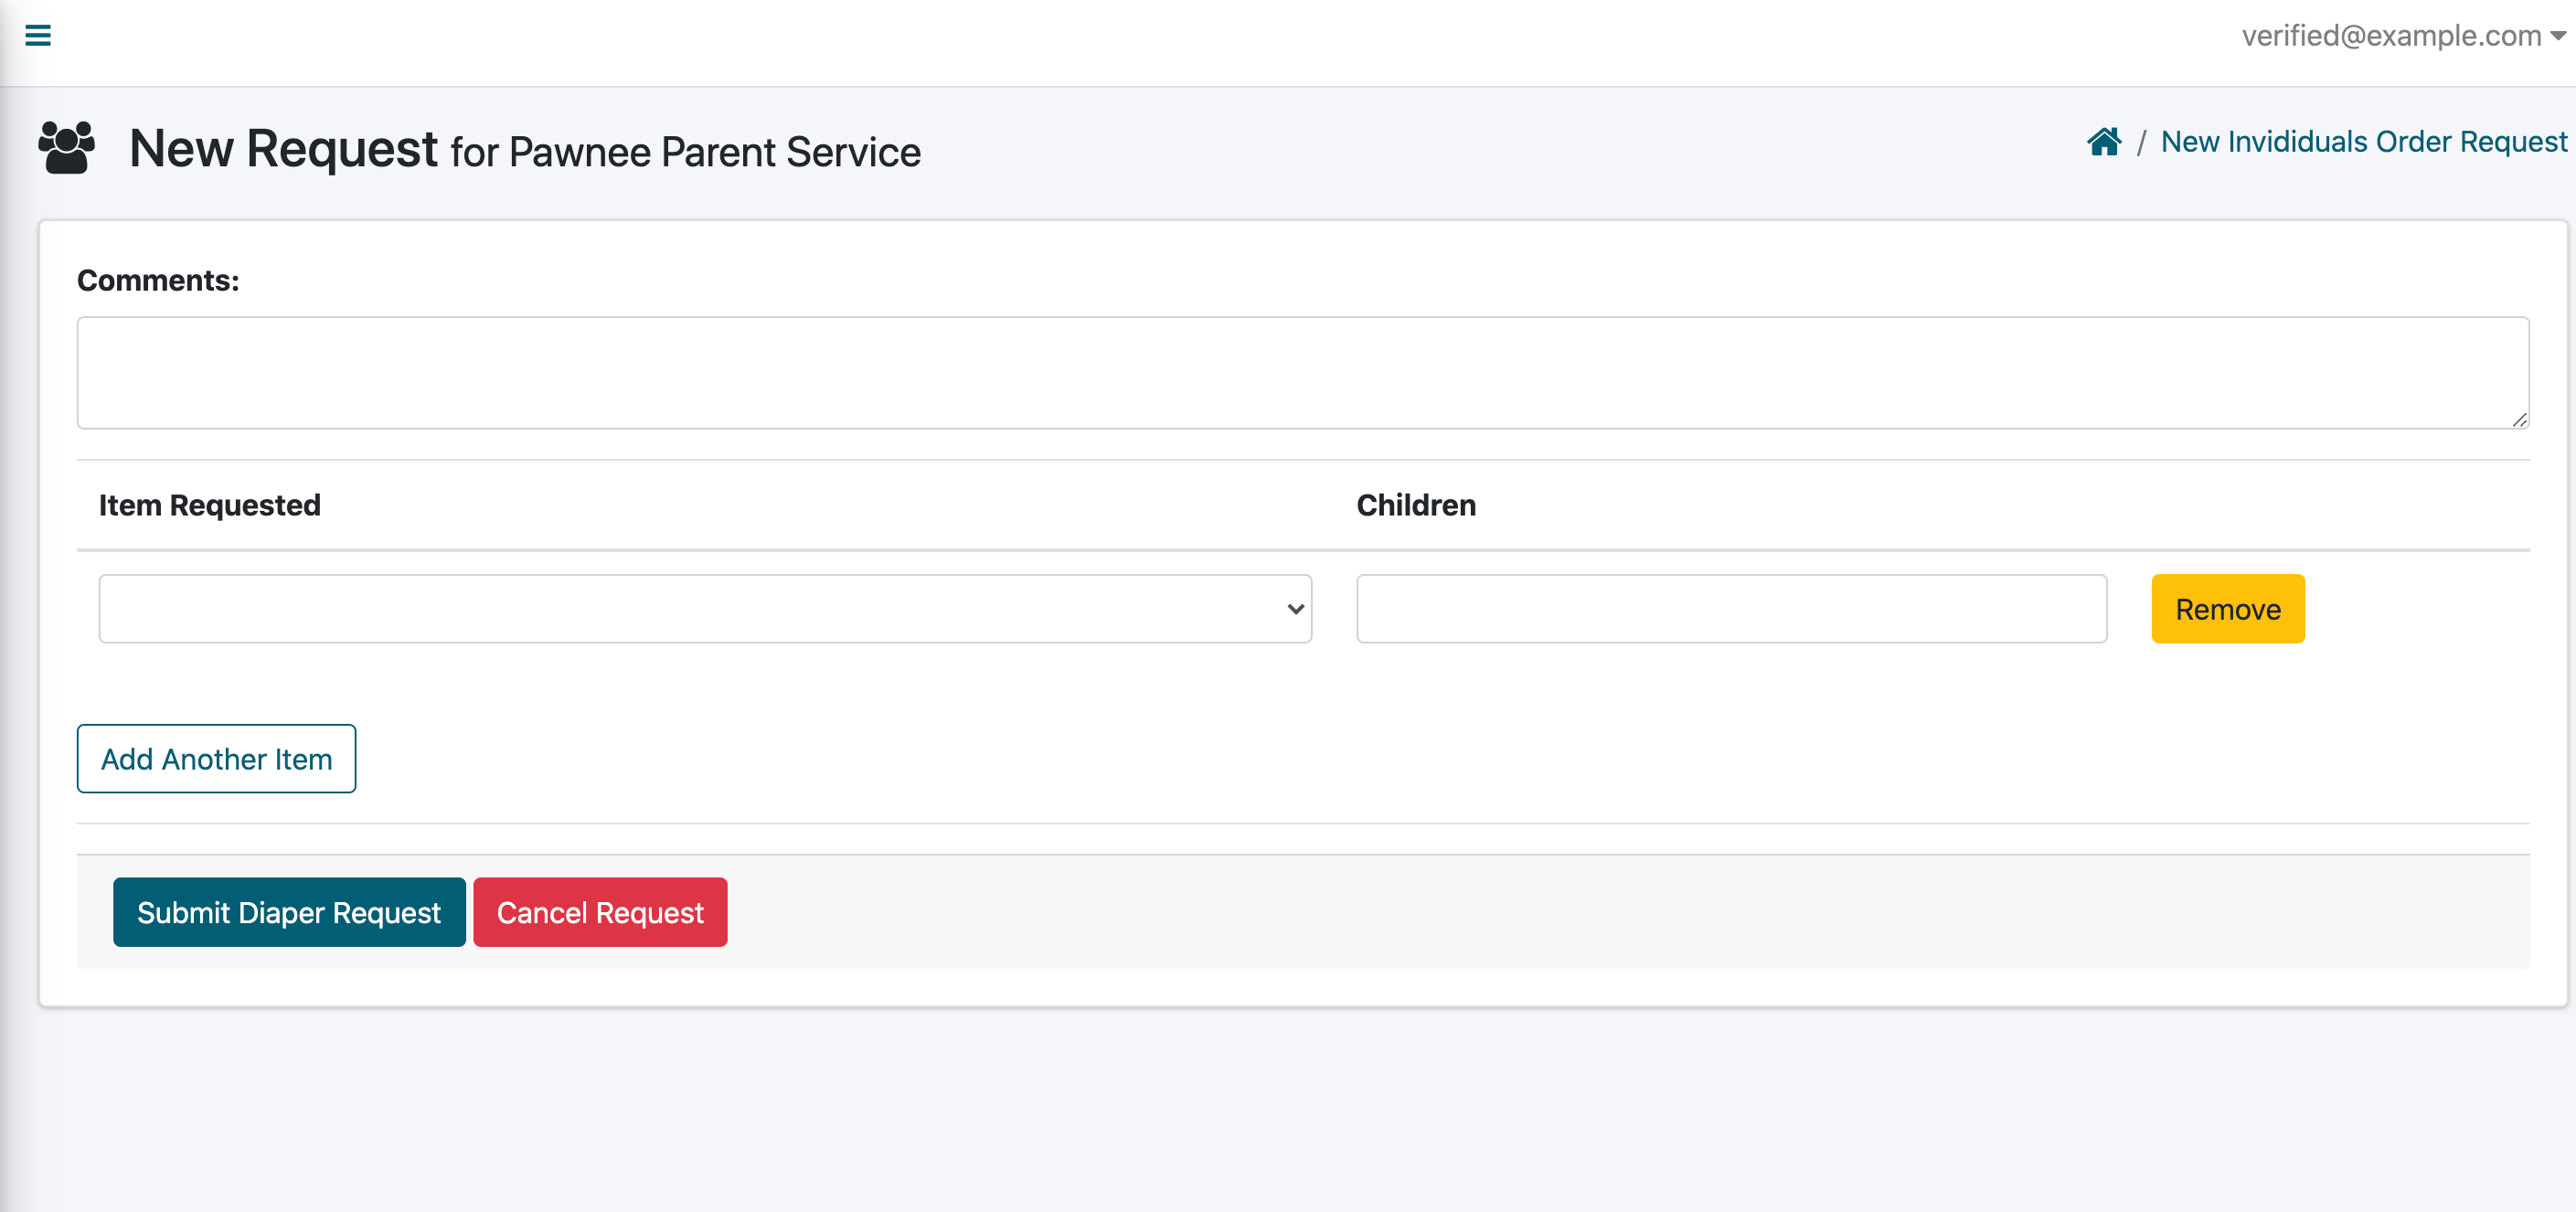
Task: Click into the Children input field
Action: click(x=1730, y=609)
